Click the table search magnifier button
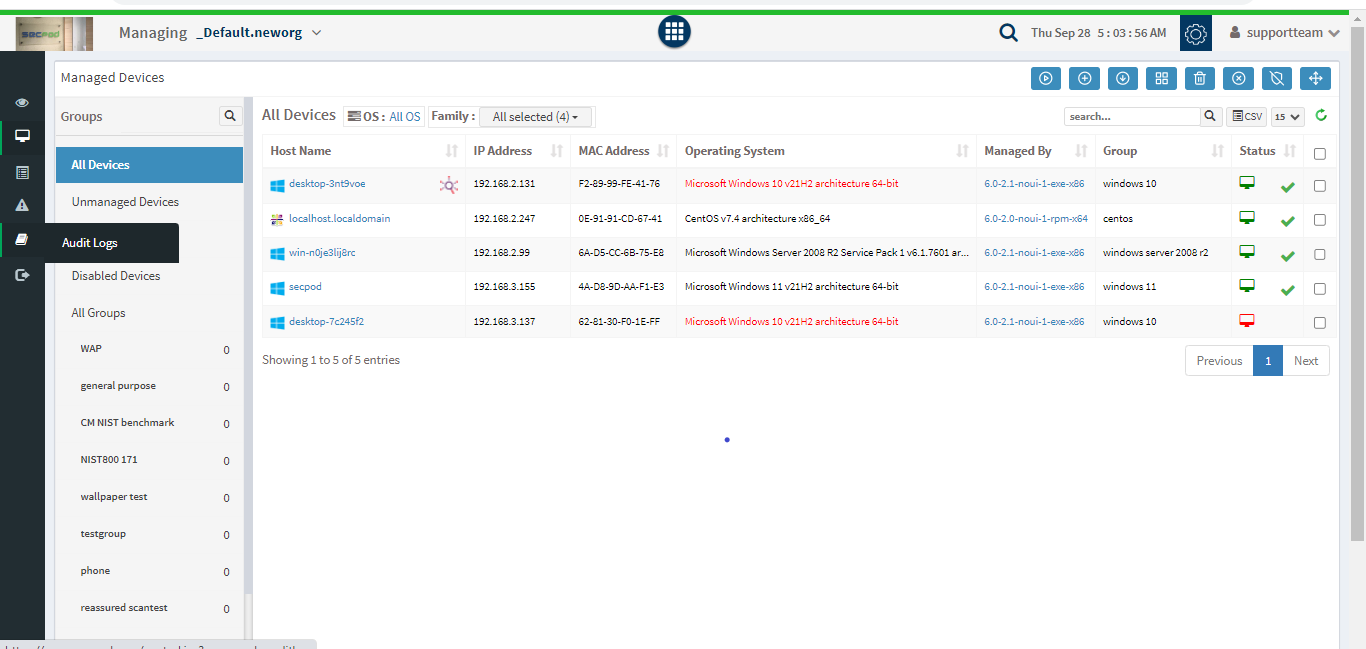The width and height of the screenshot is (1366, 649). [x=1210, y=116]
